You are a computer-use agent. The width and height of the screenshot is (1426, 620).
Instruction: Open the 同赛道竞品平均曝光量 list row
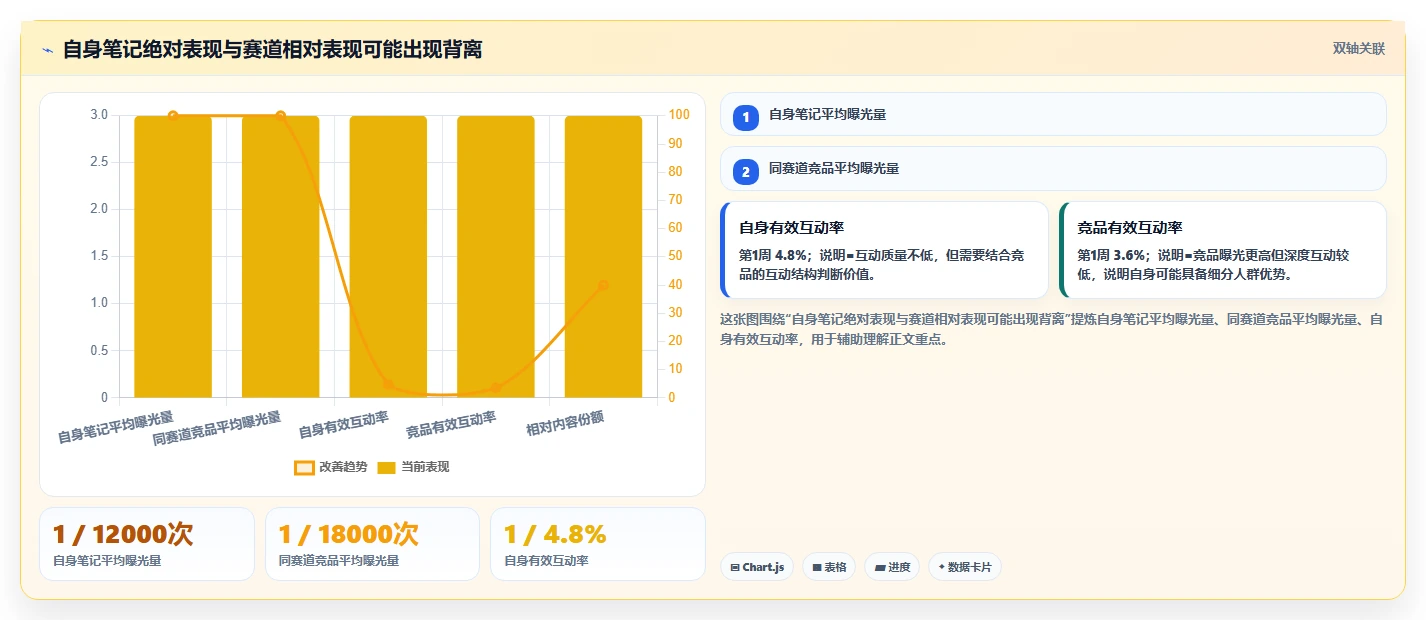tap(1053, 169)
